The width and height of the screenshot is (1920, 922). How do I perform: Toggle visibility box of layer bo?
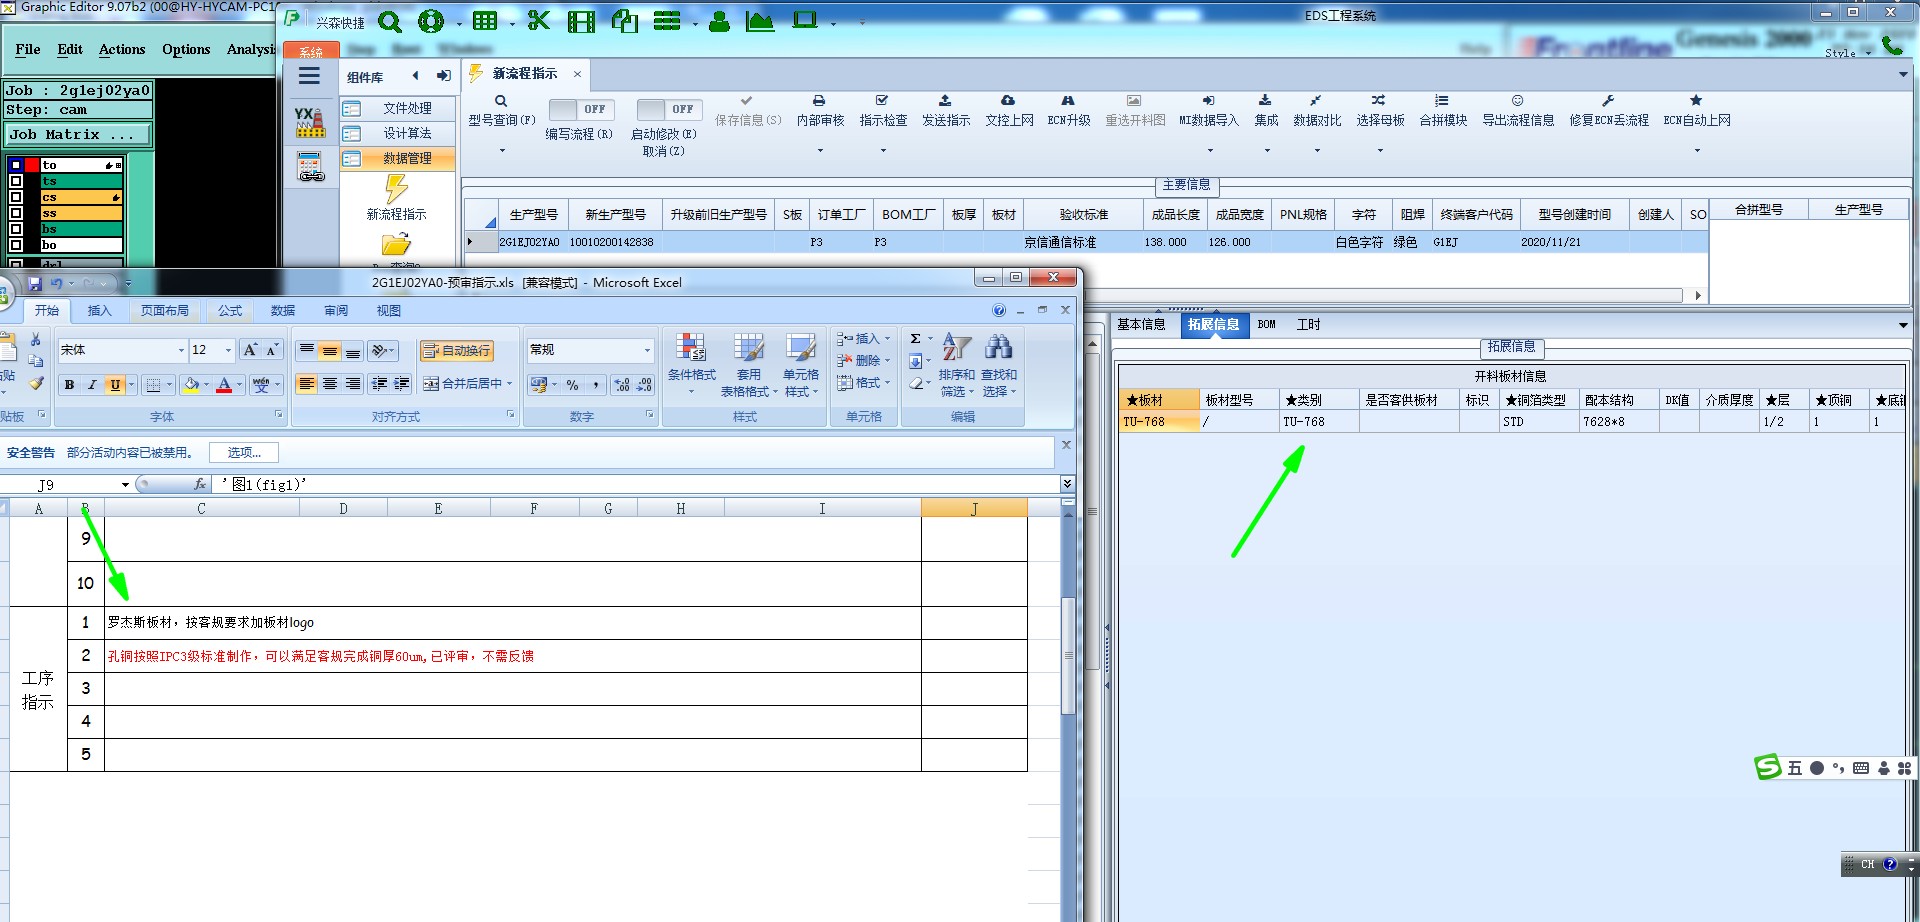16,245
